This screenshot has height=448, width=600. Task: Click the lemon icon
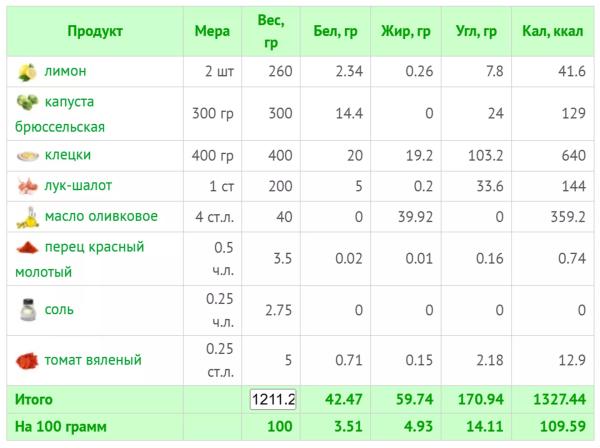point(27,72)
